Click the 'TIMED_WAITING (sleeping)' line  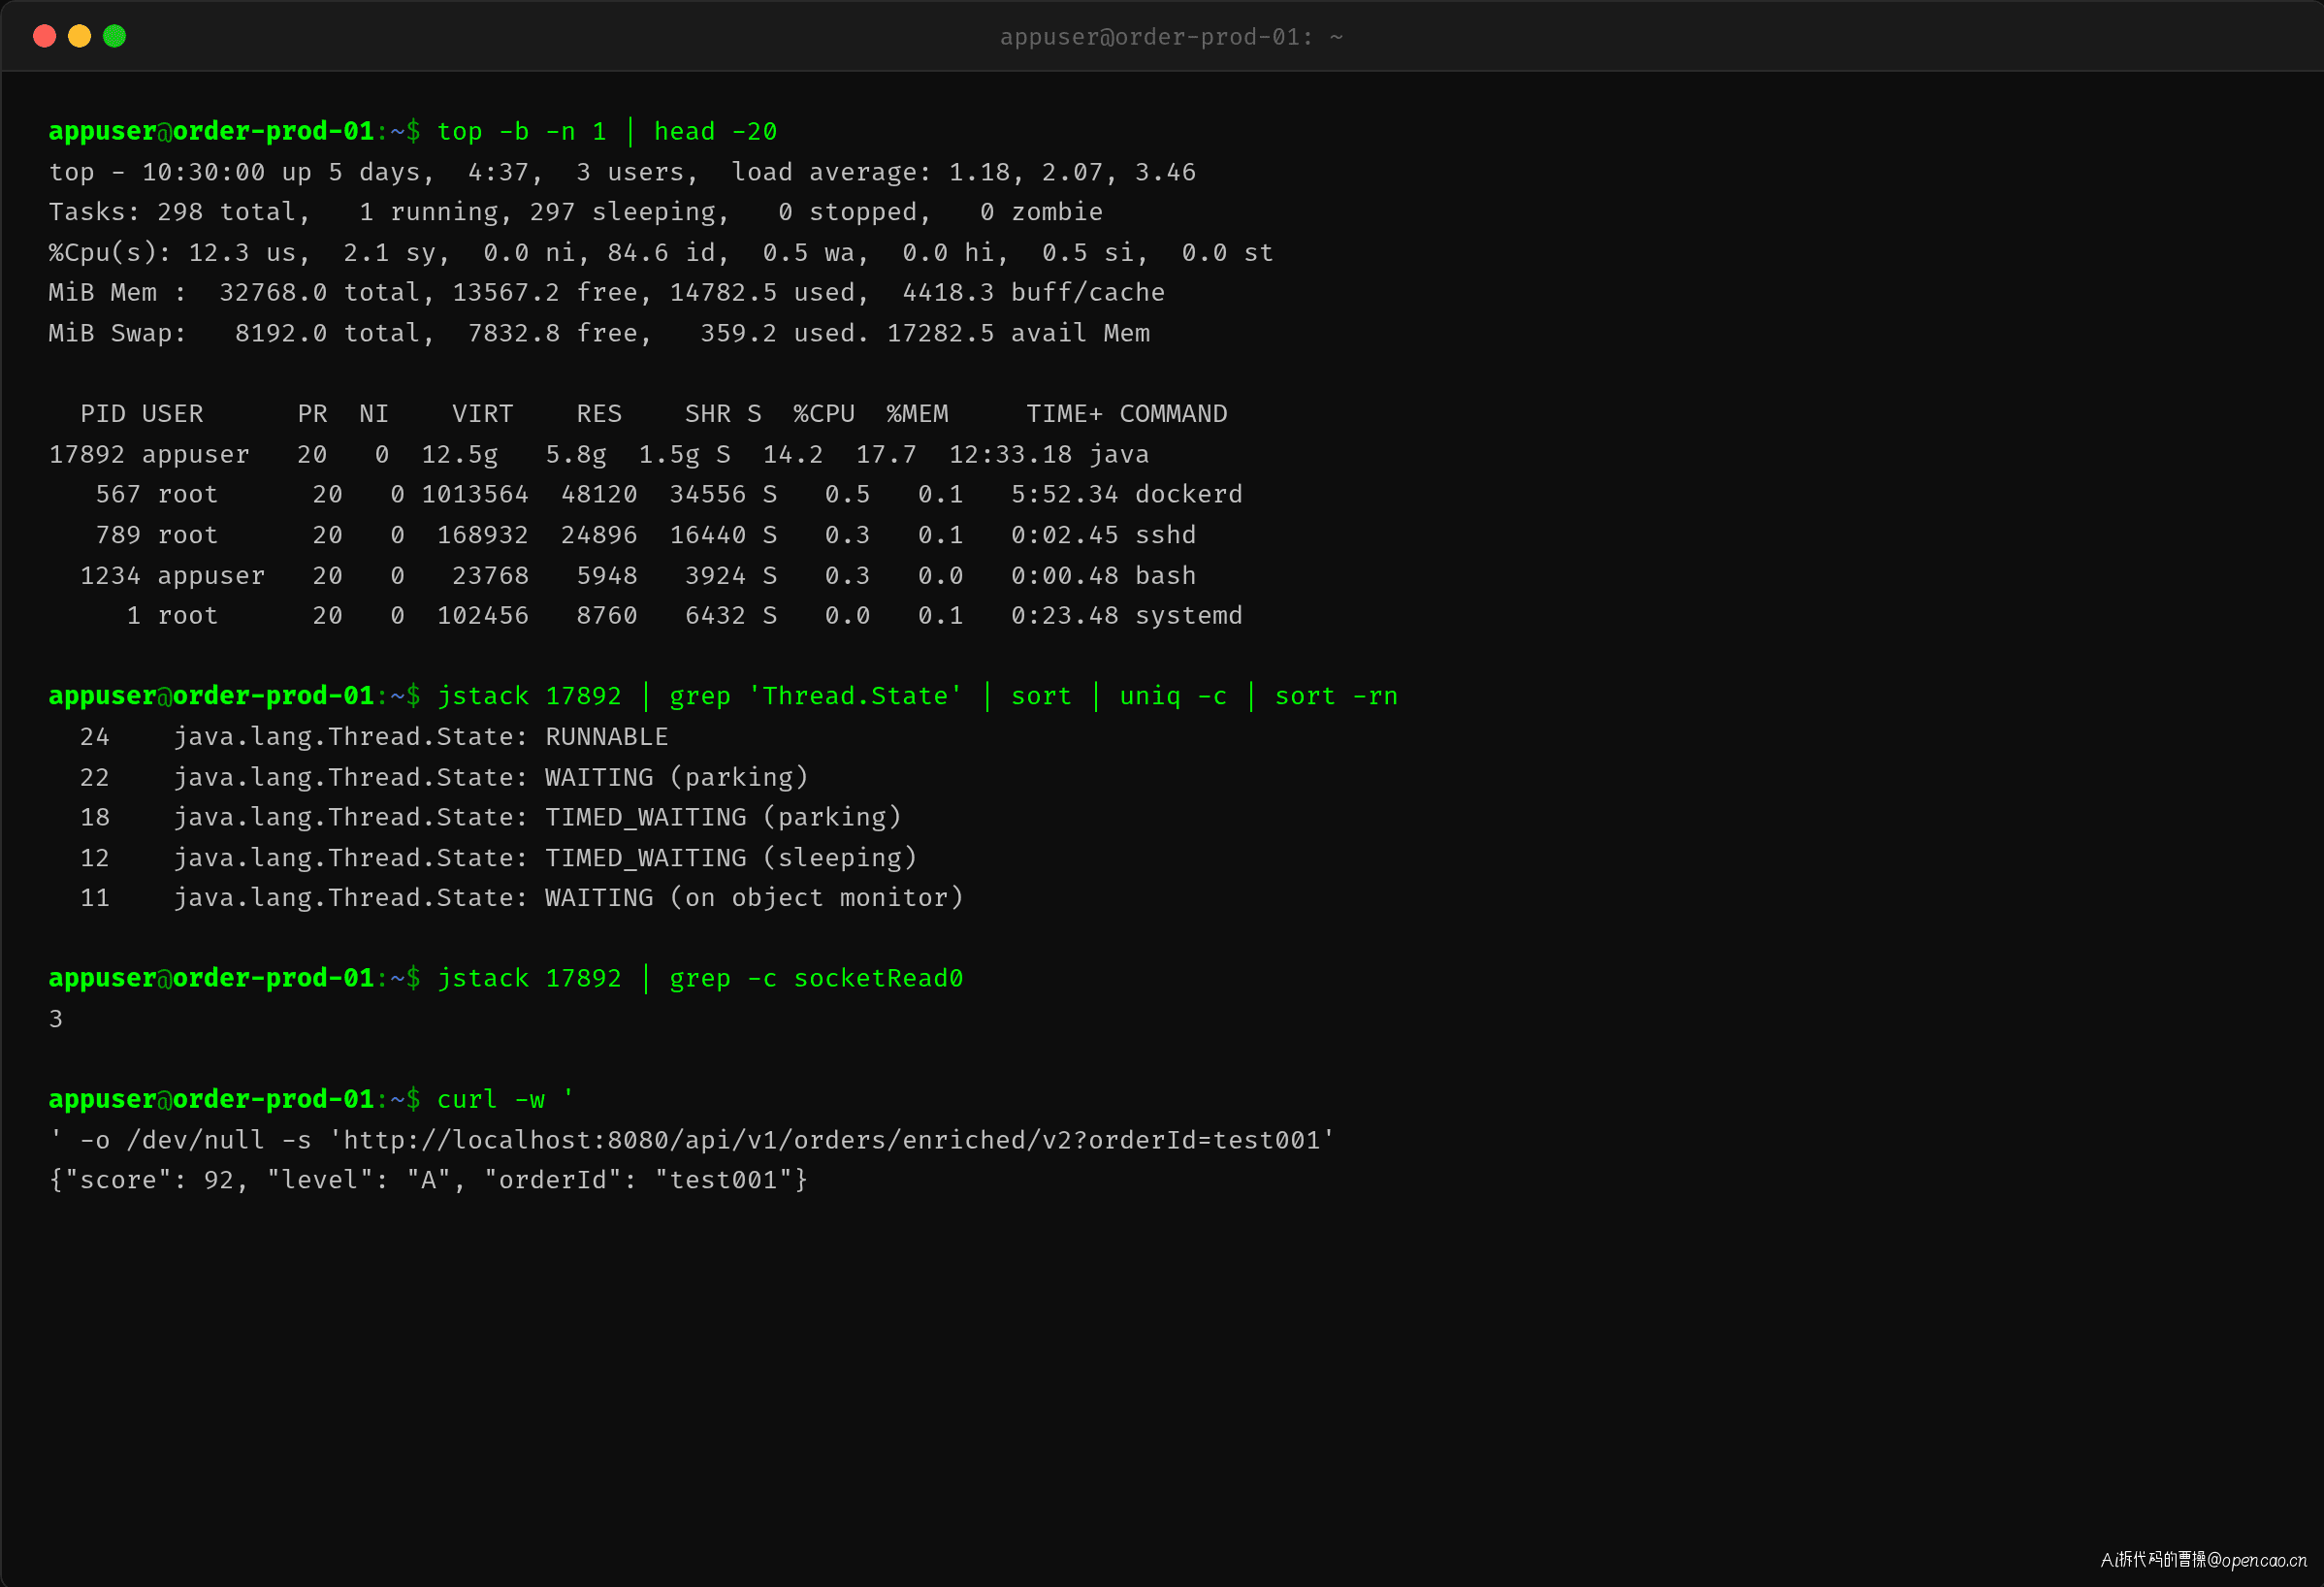pos(498,858)
